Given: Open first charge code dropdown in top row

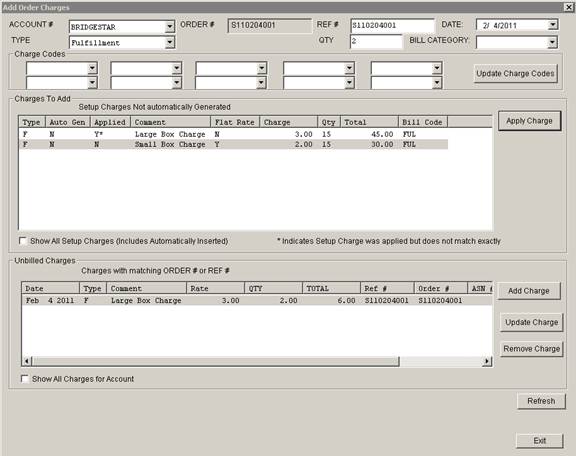Looking at the screenshot, I should click(92, 68).
